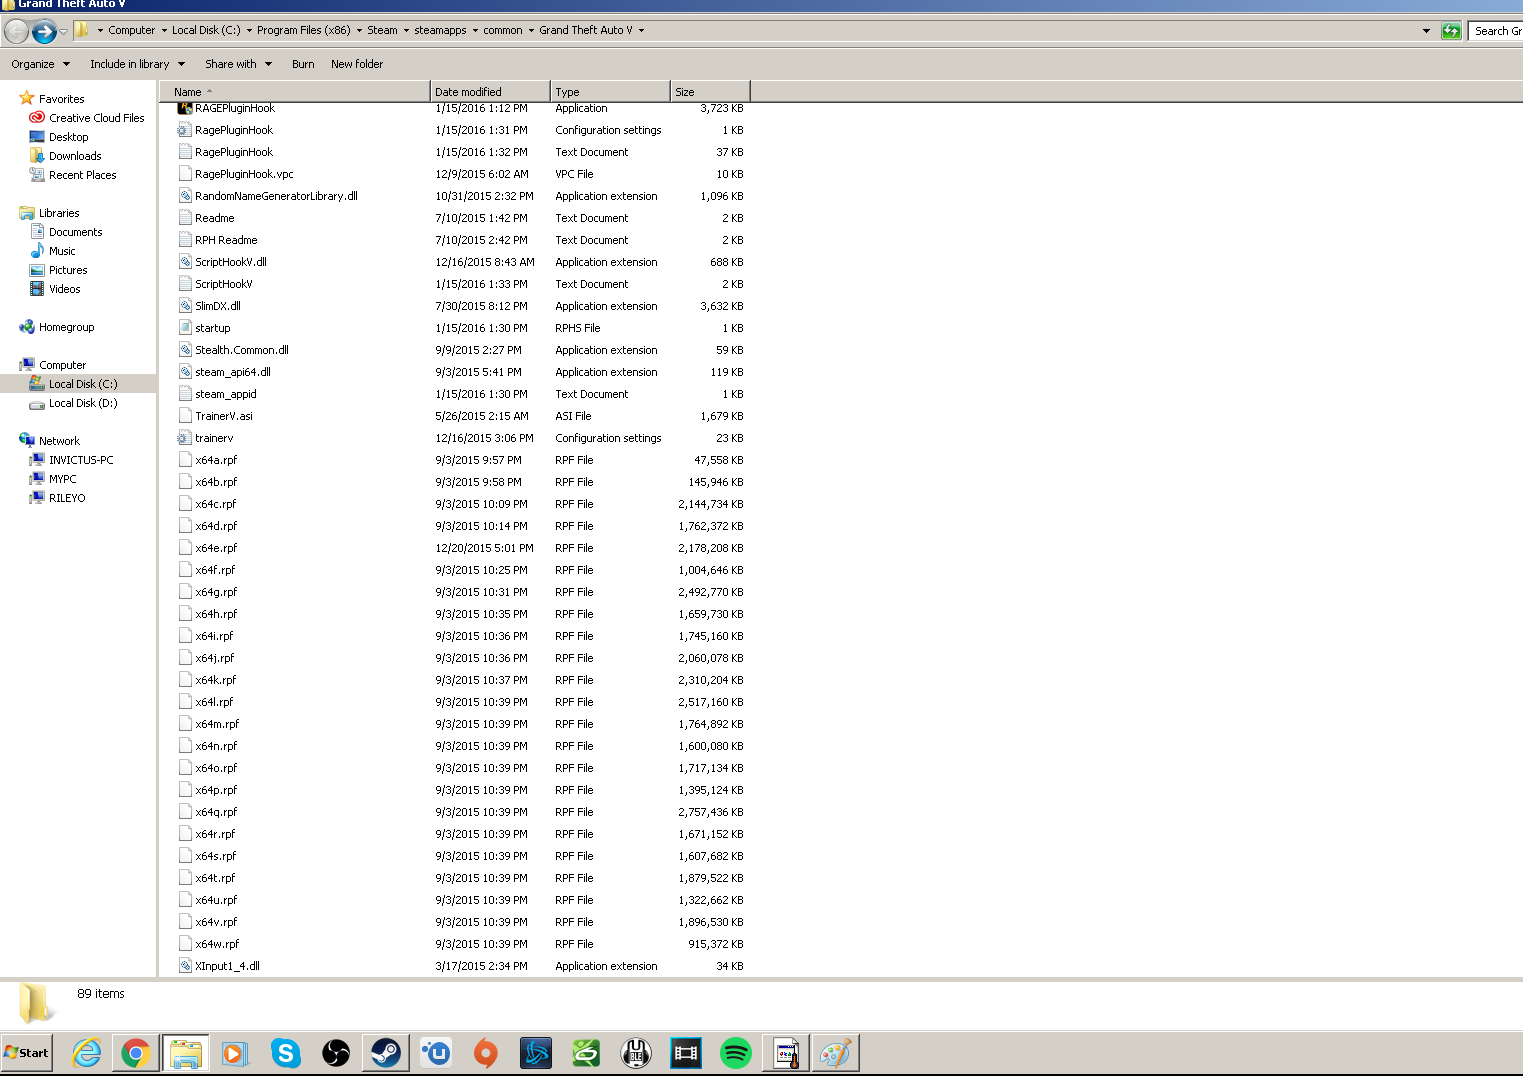Click the trainerv configuration settings file icon
The image size is (1523, 1076).
pos(185,438)
